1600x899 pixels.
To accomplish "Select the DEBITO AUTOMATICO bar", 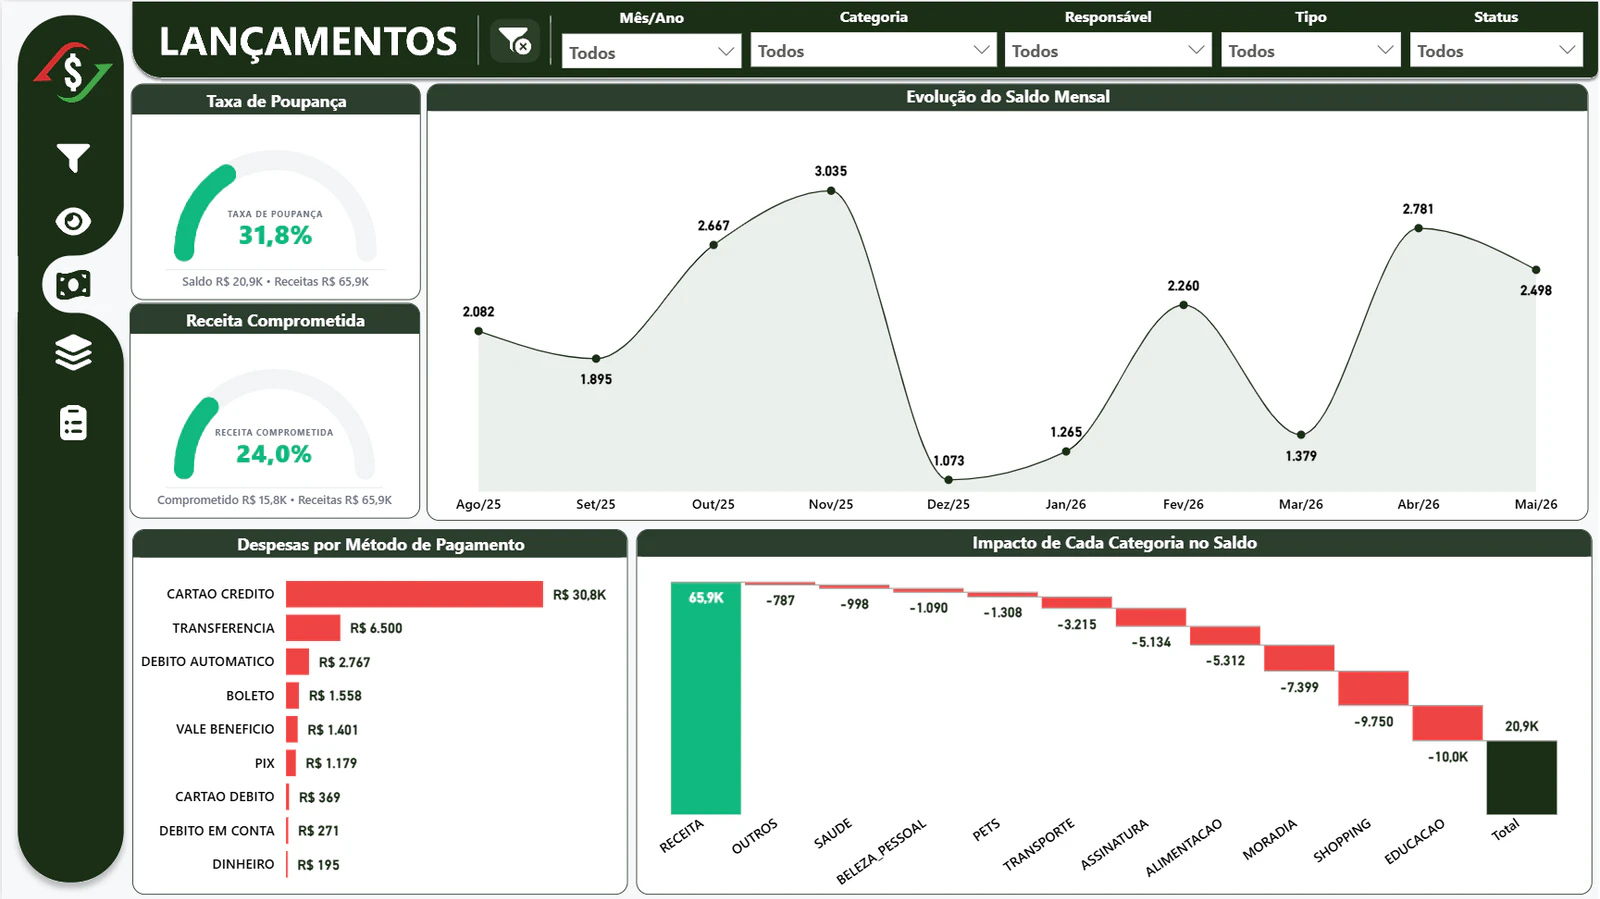I will [297, 662].
